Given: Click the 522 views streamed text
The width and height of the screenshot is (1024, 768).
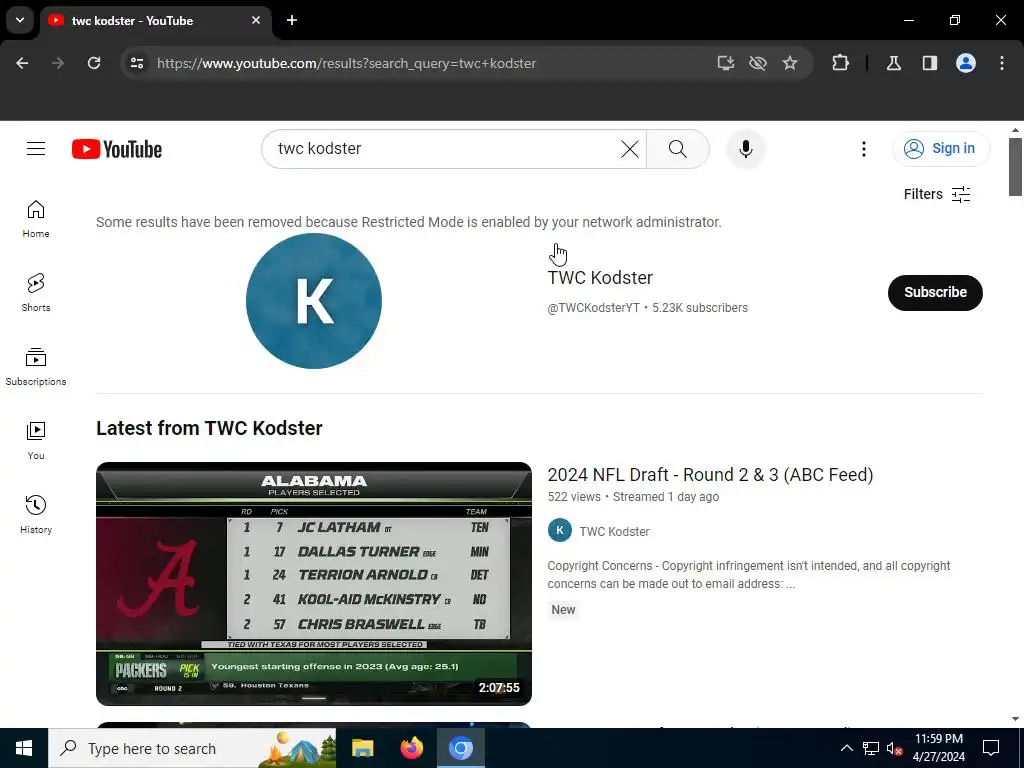Looking at the screenshot, I should (633, 497).
